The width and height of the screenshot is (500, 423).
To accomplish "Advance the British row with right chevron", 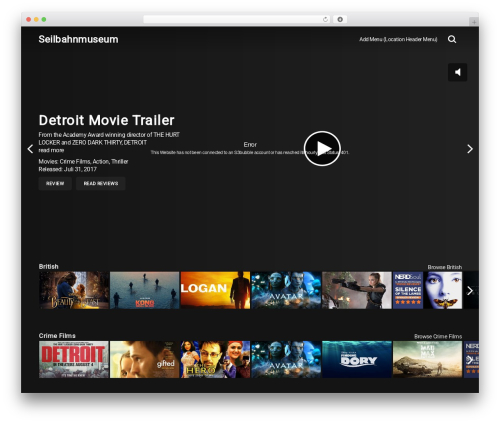I will tap(470, 291).
